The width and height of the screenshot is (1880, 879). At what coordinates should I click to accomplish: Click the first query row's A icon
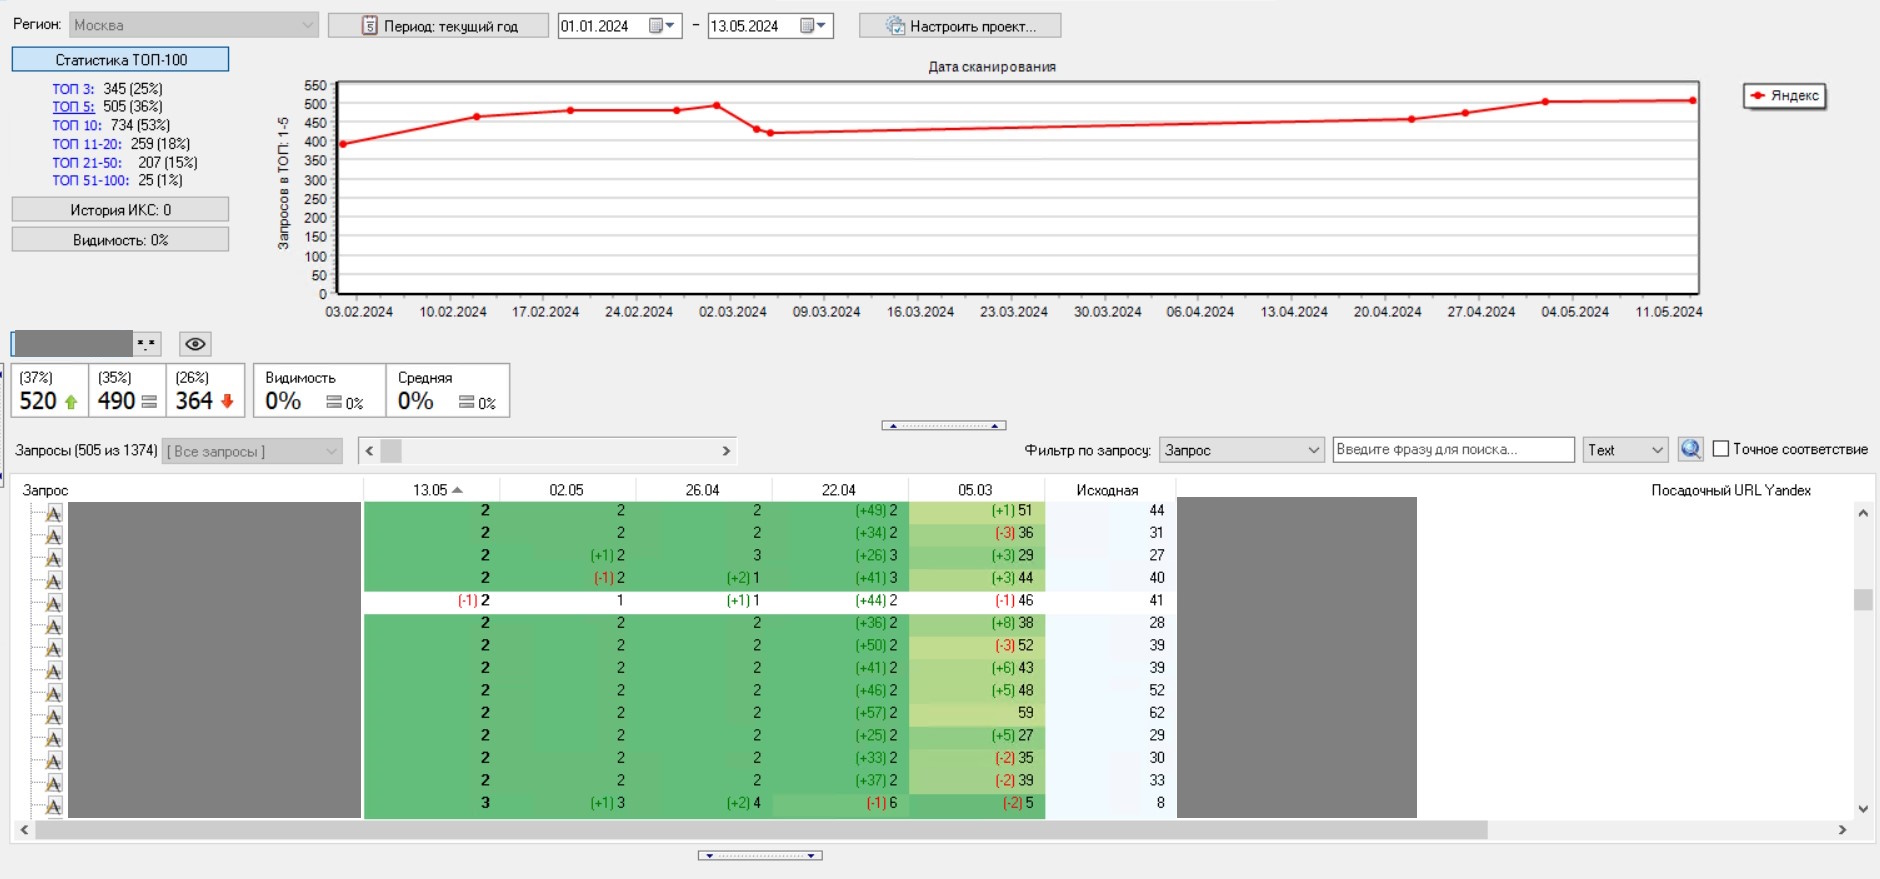(54, 513)
